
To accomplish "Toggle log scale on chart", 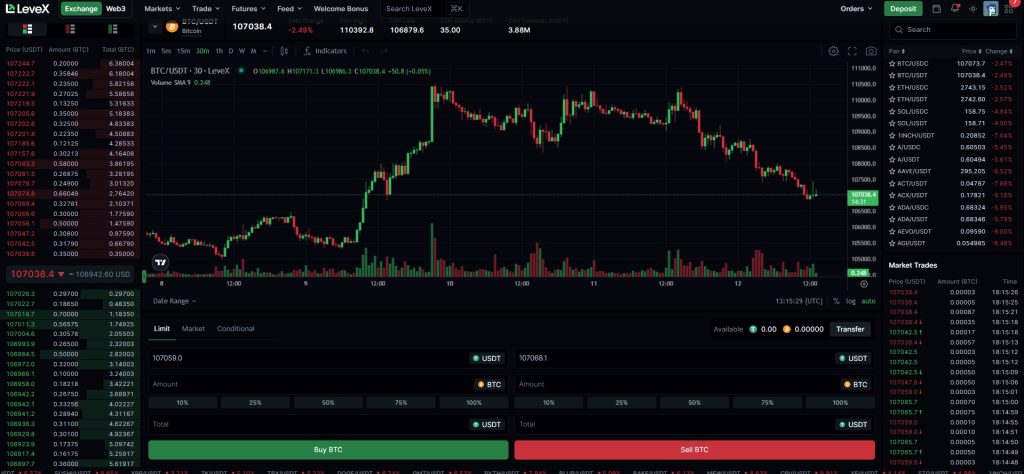I will pos(851,301).
